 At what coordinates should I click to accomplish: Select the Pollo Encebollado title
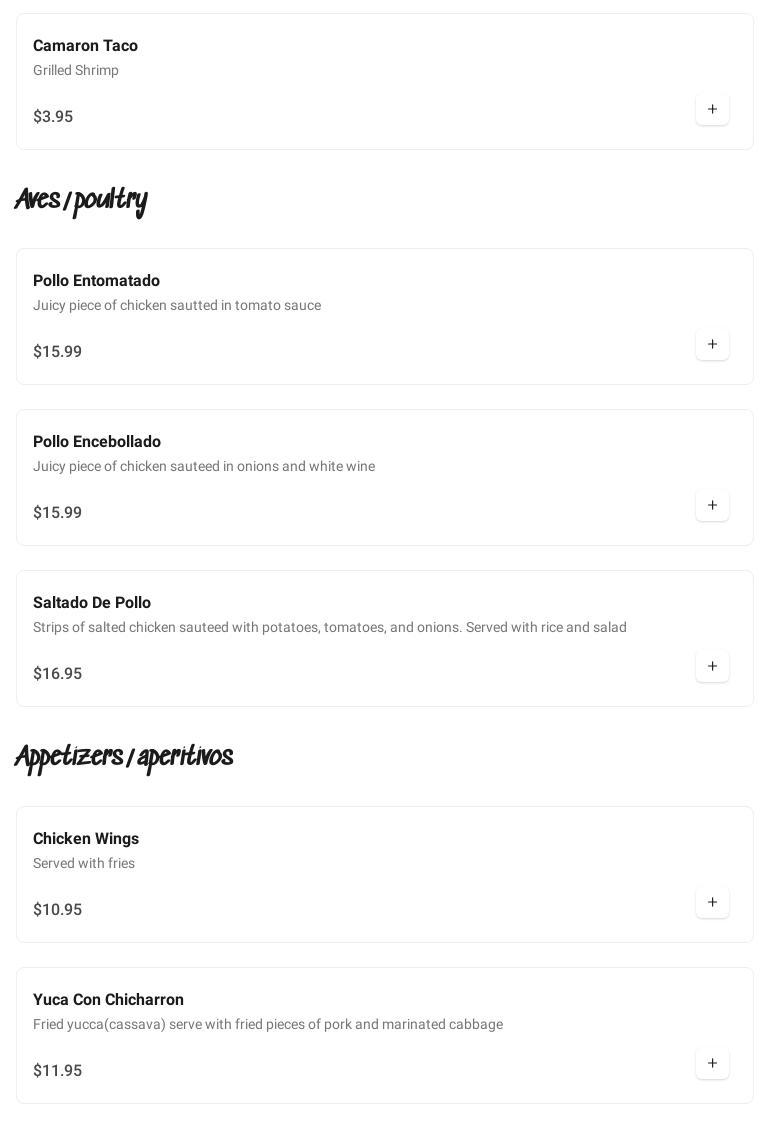point(97,442)
